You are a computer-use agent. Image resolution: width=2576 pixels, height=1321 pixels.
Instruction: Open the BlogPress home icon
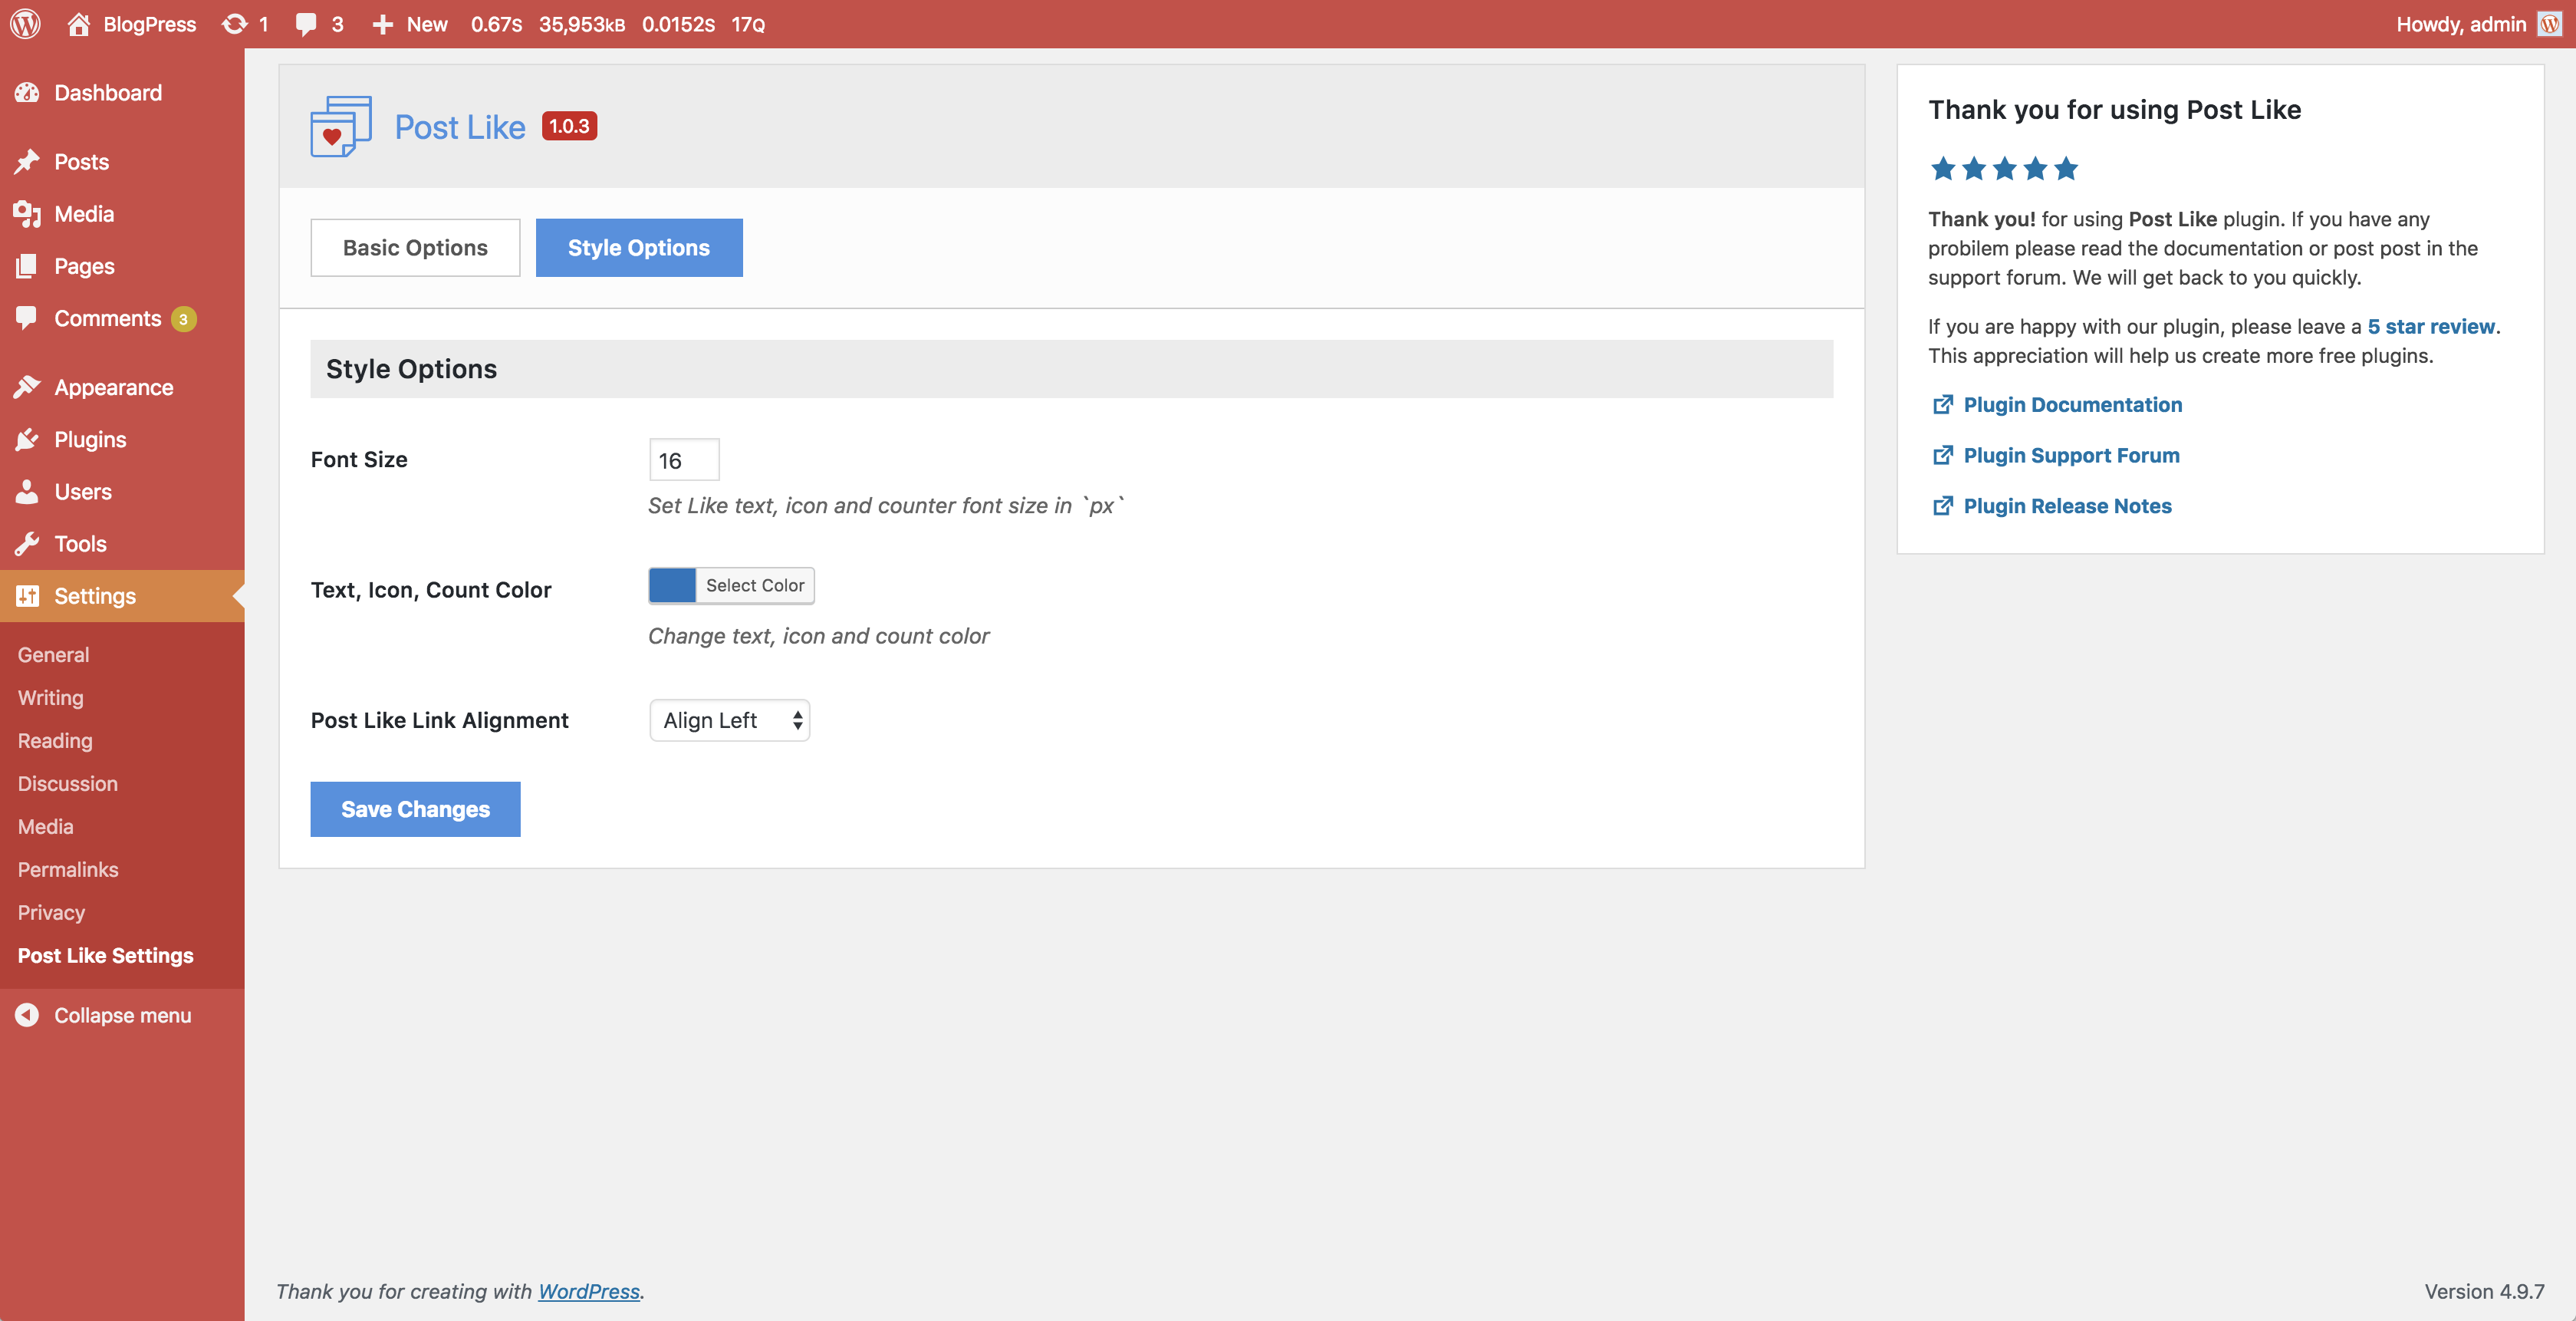pos(78,24)
